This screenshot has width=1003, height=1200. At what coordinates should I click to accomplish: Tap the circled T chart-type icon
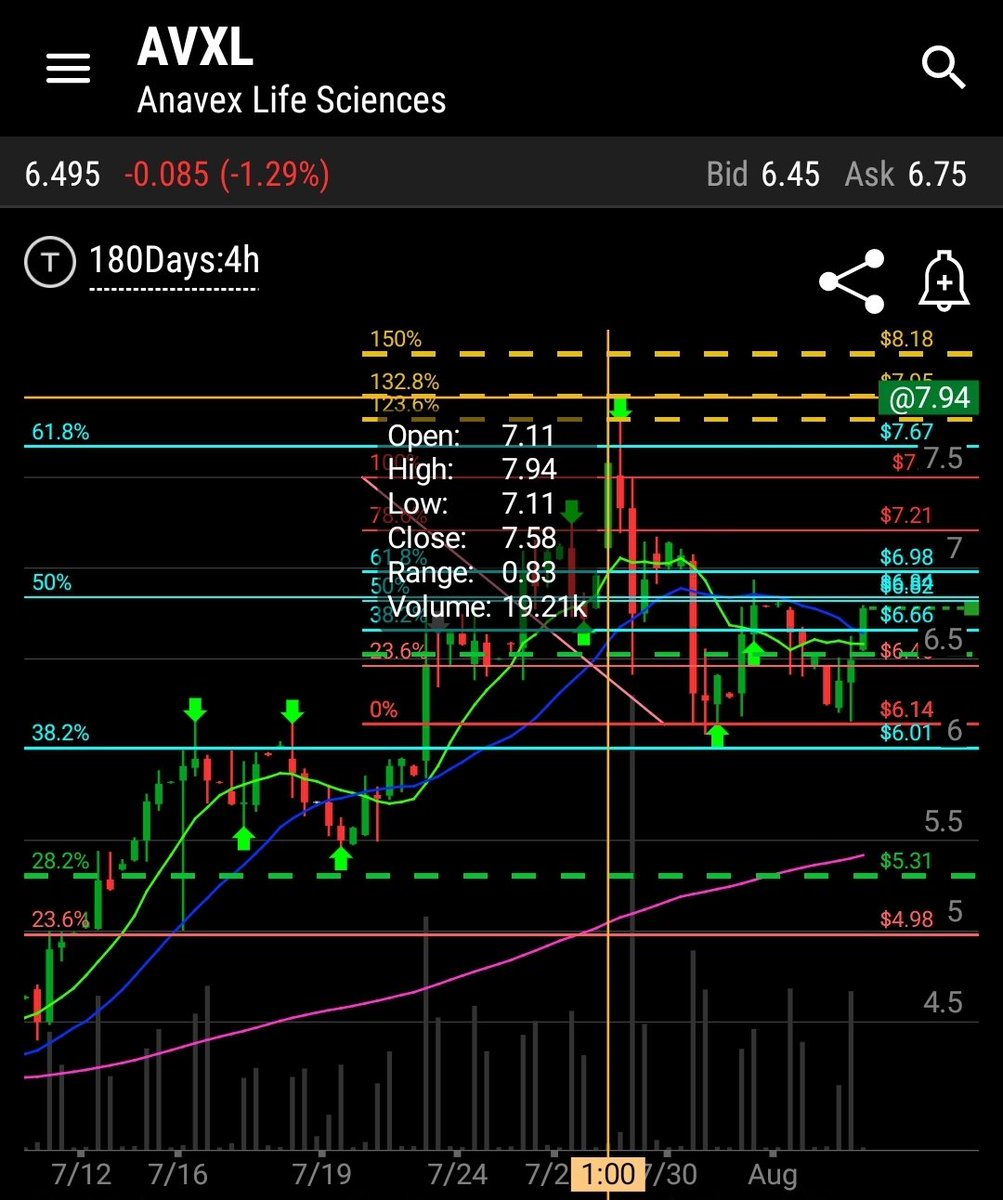[50, 263]
